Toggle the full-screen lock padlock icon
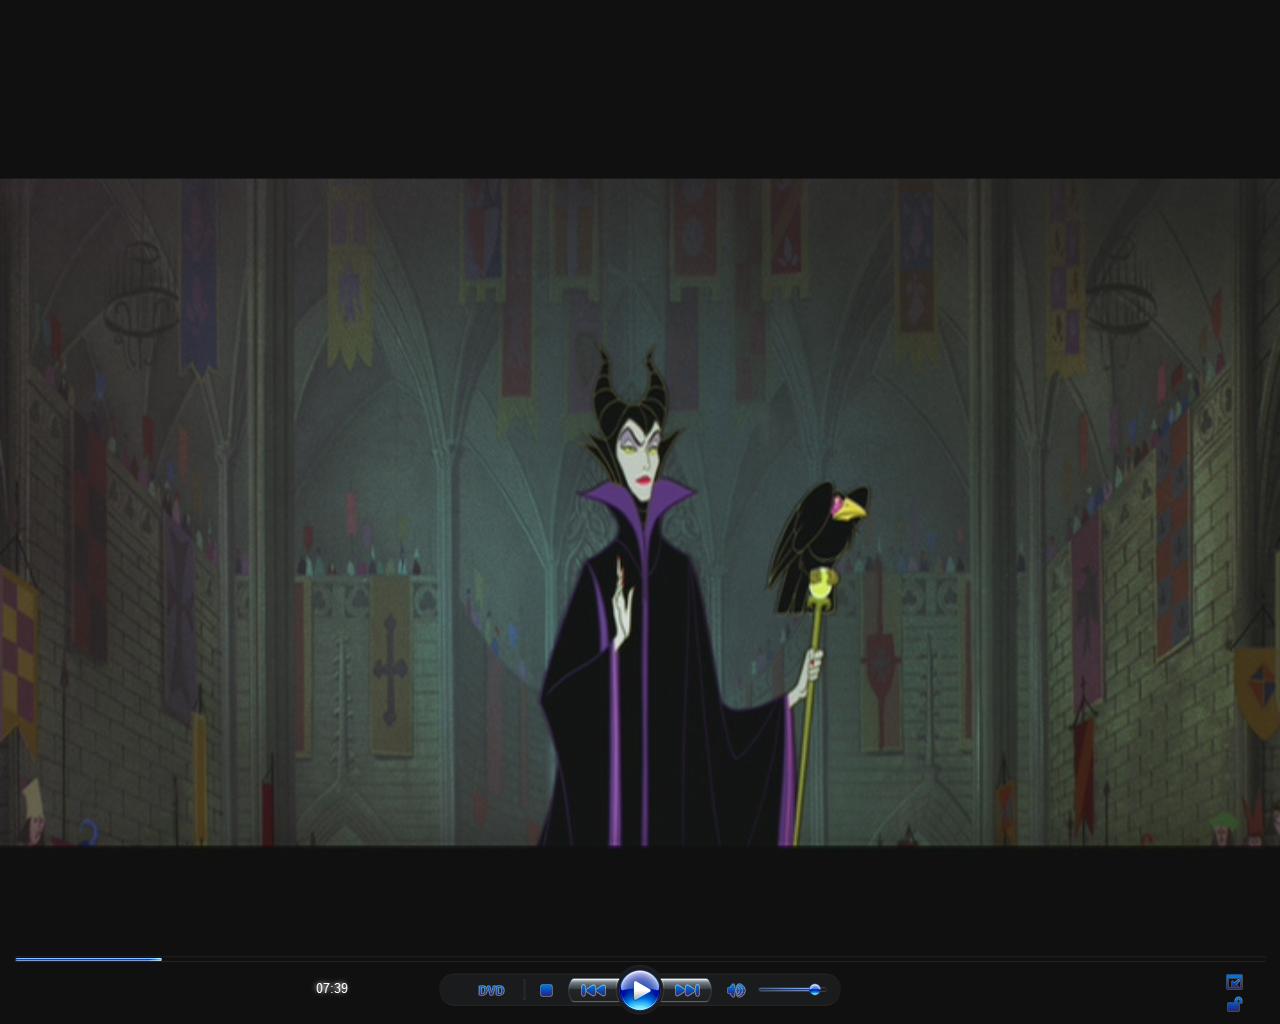1280x1024 pixels. pyautogui.click(x=1234, y=1004)
